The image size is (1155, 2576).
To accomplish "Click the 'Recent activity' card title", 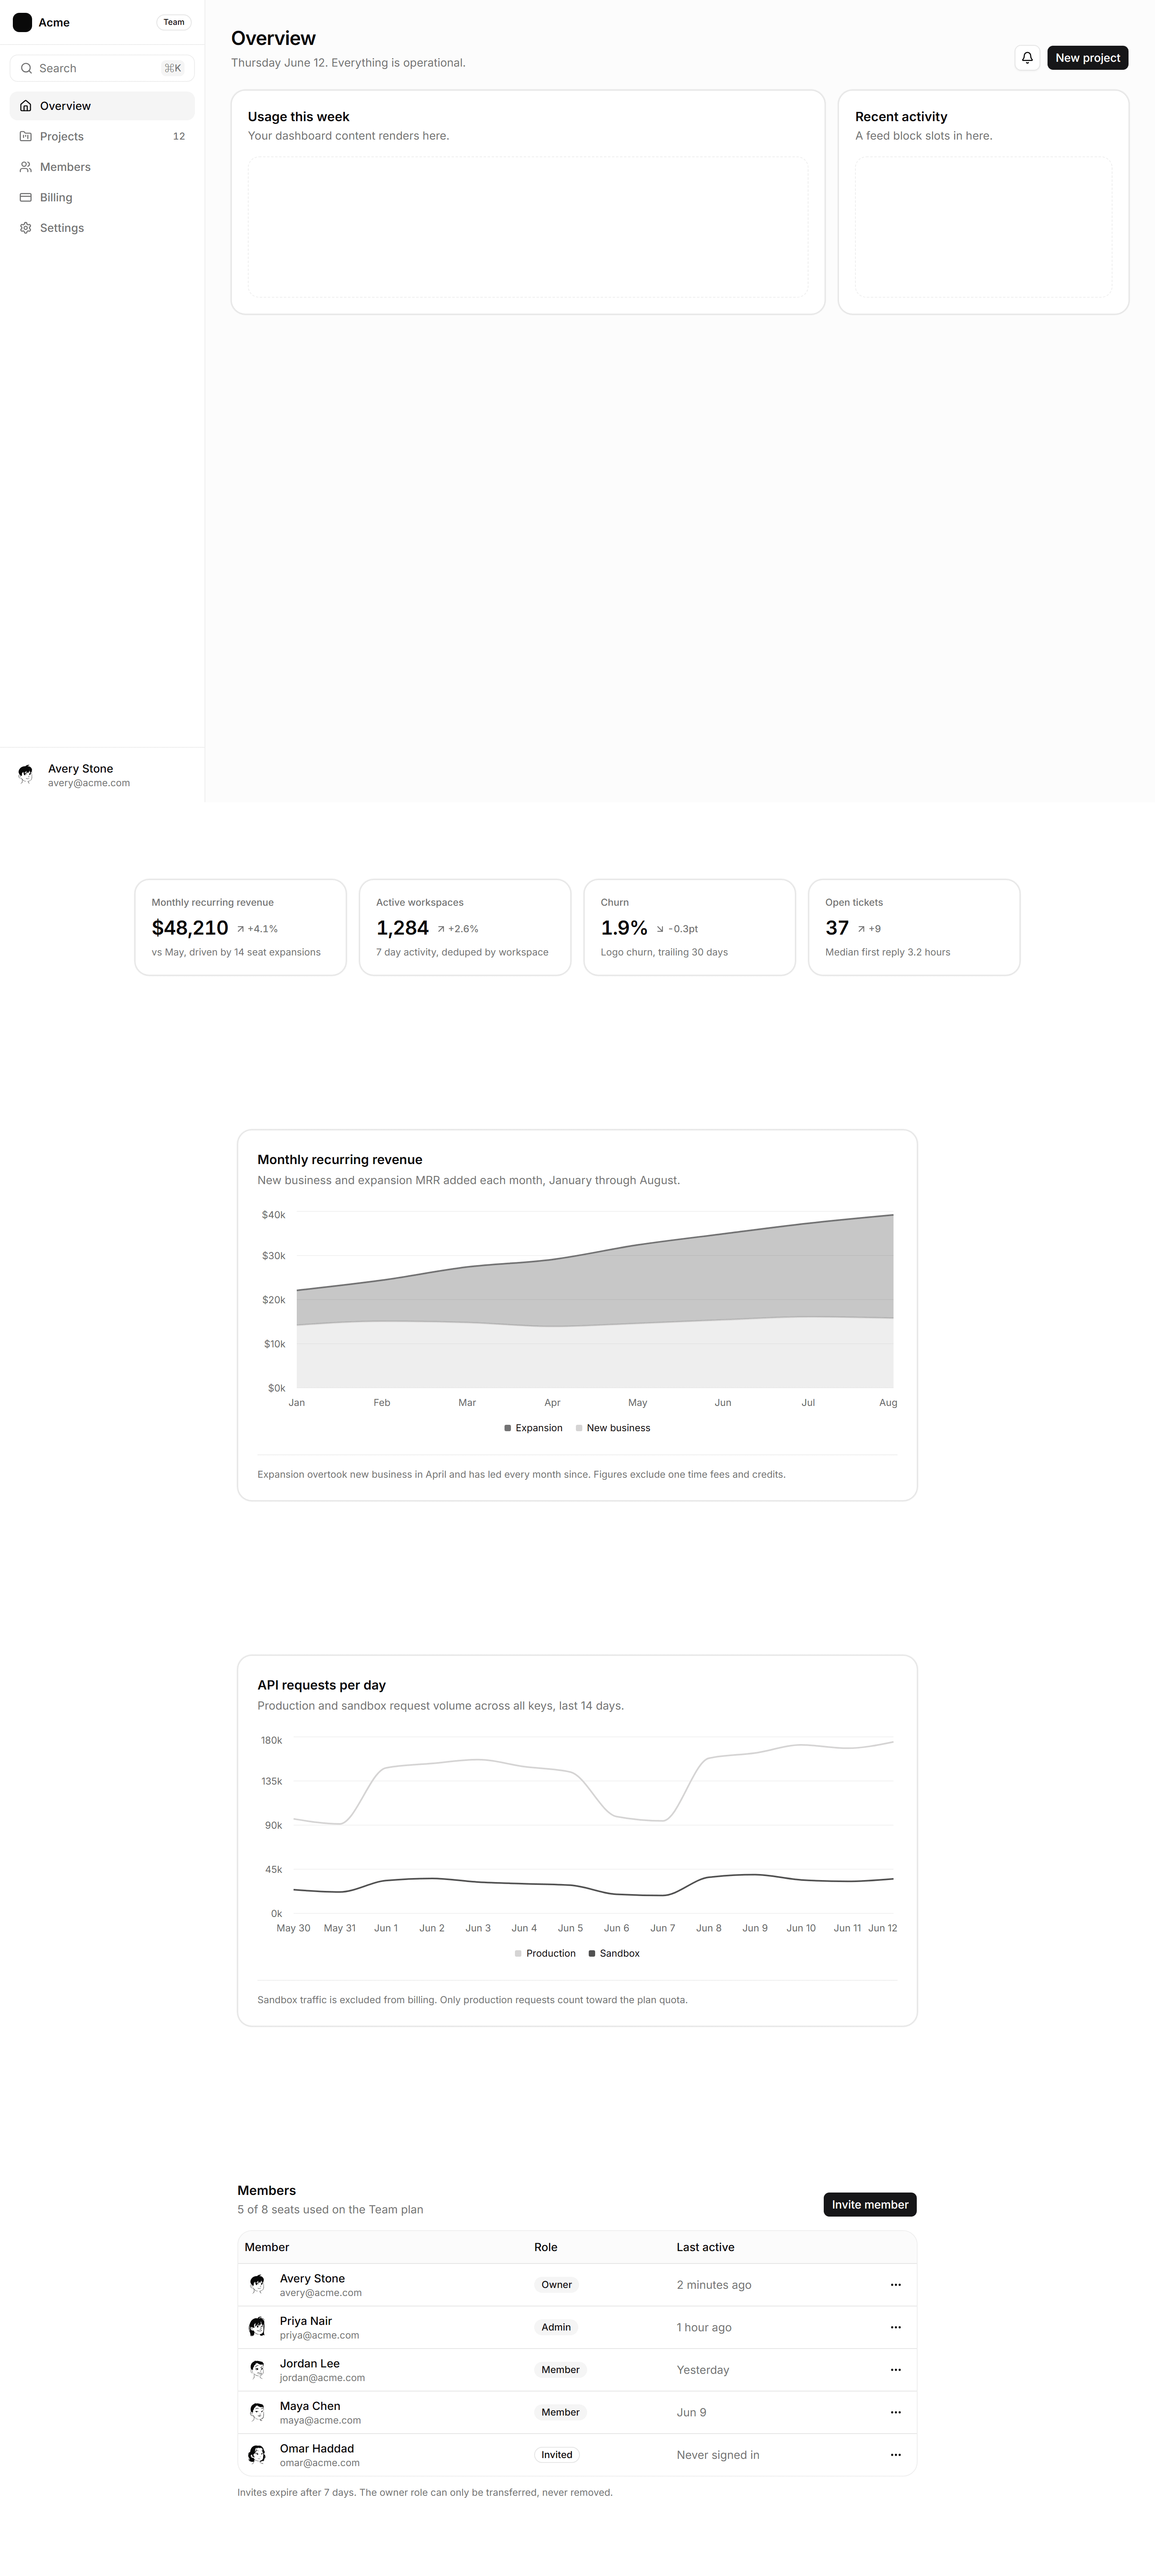I will click(x=901, y=117).
